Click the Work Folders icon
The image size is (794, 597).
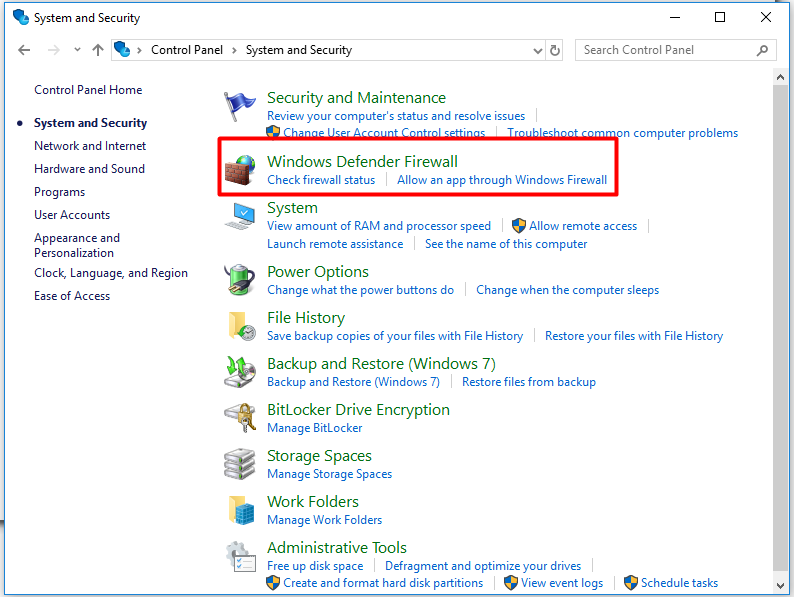pos(241,510)
